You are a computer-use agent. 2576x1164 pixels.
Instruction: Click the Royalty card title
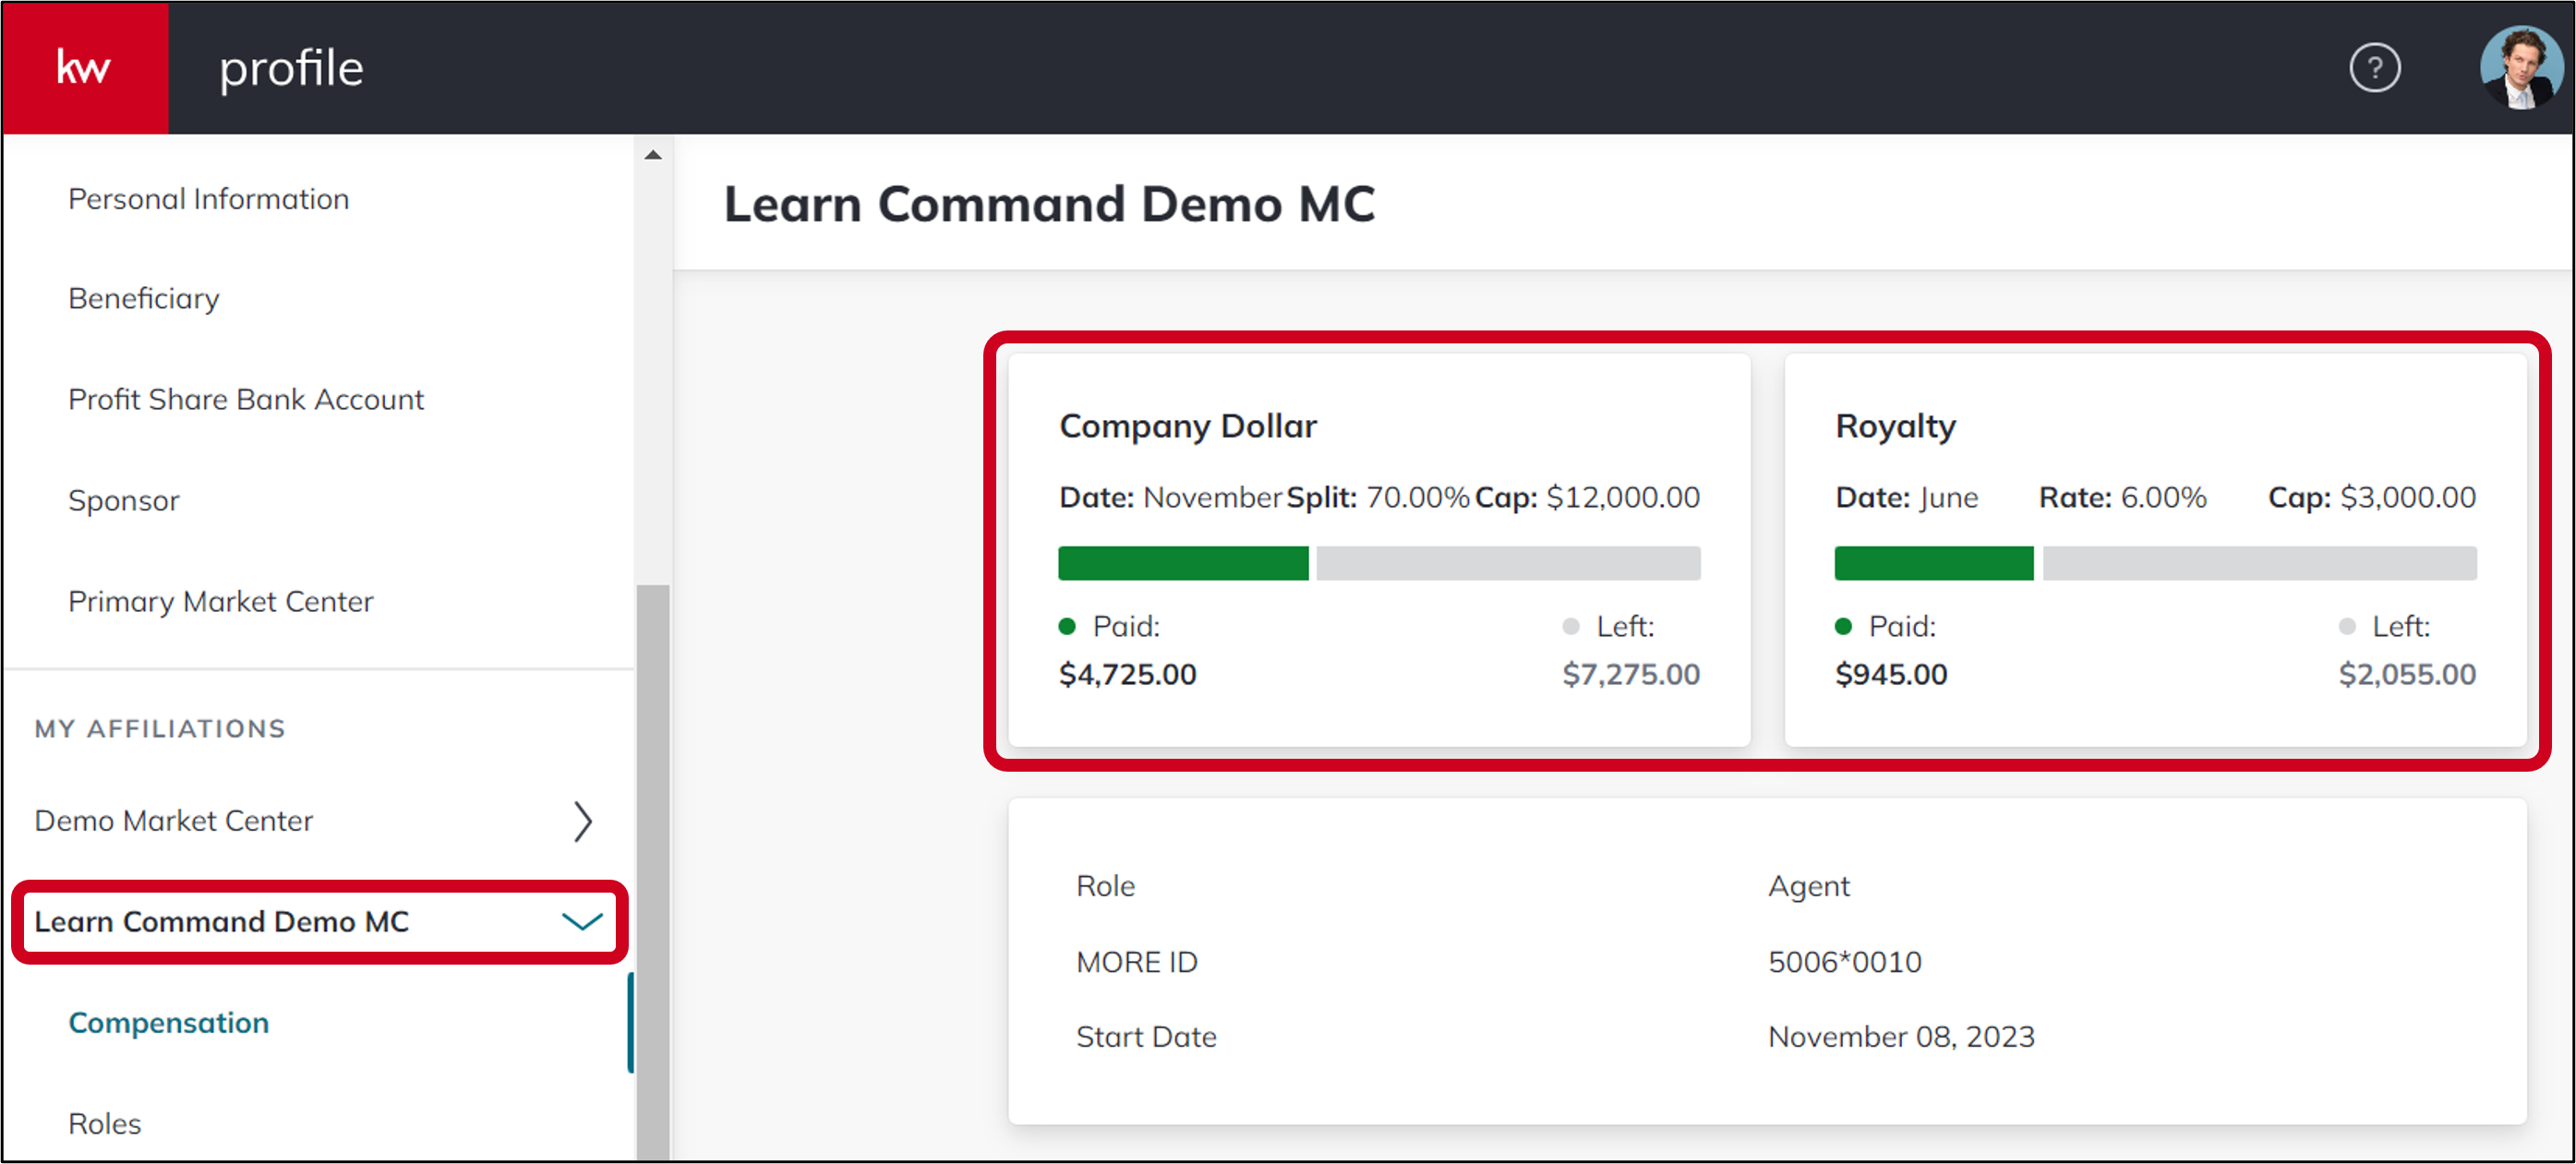[1895, 426]
